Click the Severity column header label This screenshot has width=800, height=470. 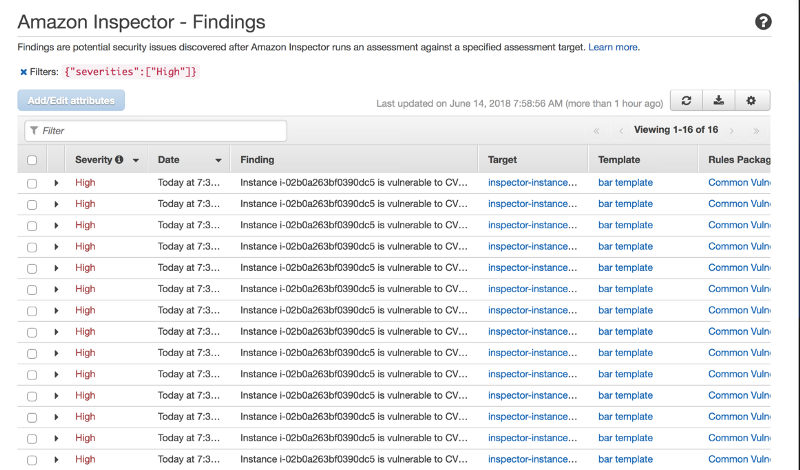pyautogui.click(x=93, y=160)
